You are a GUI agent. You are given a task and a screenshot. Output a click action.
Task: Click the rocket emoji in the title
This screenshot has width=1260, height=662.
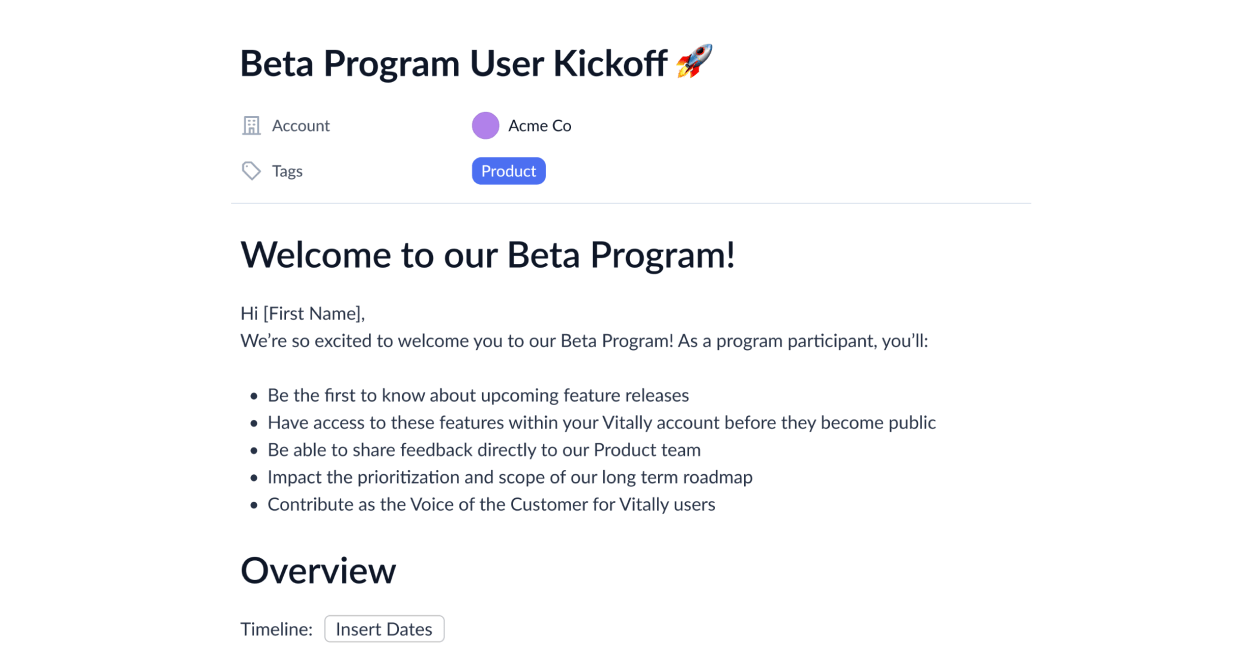point(694,62)
